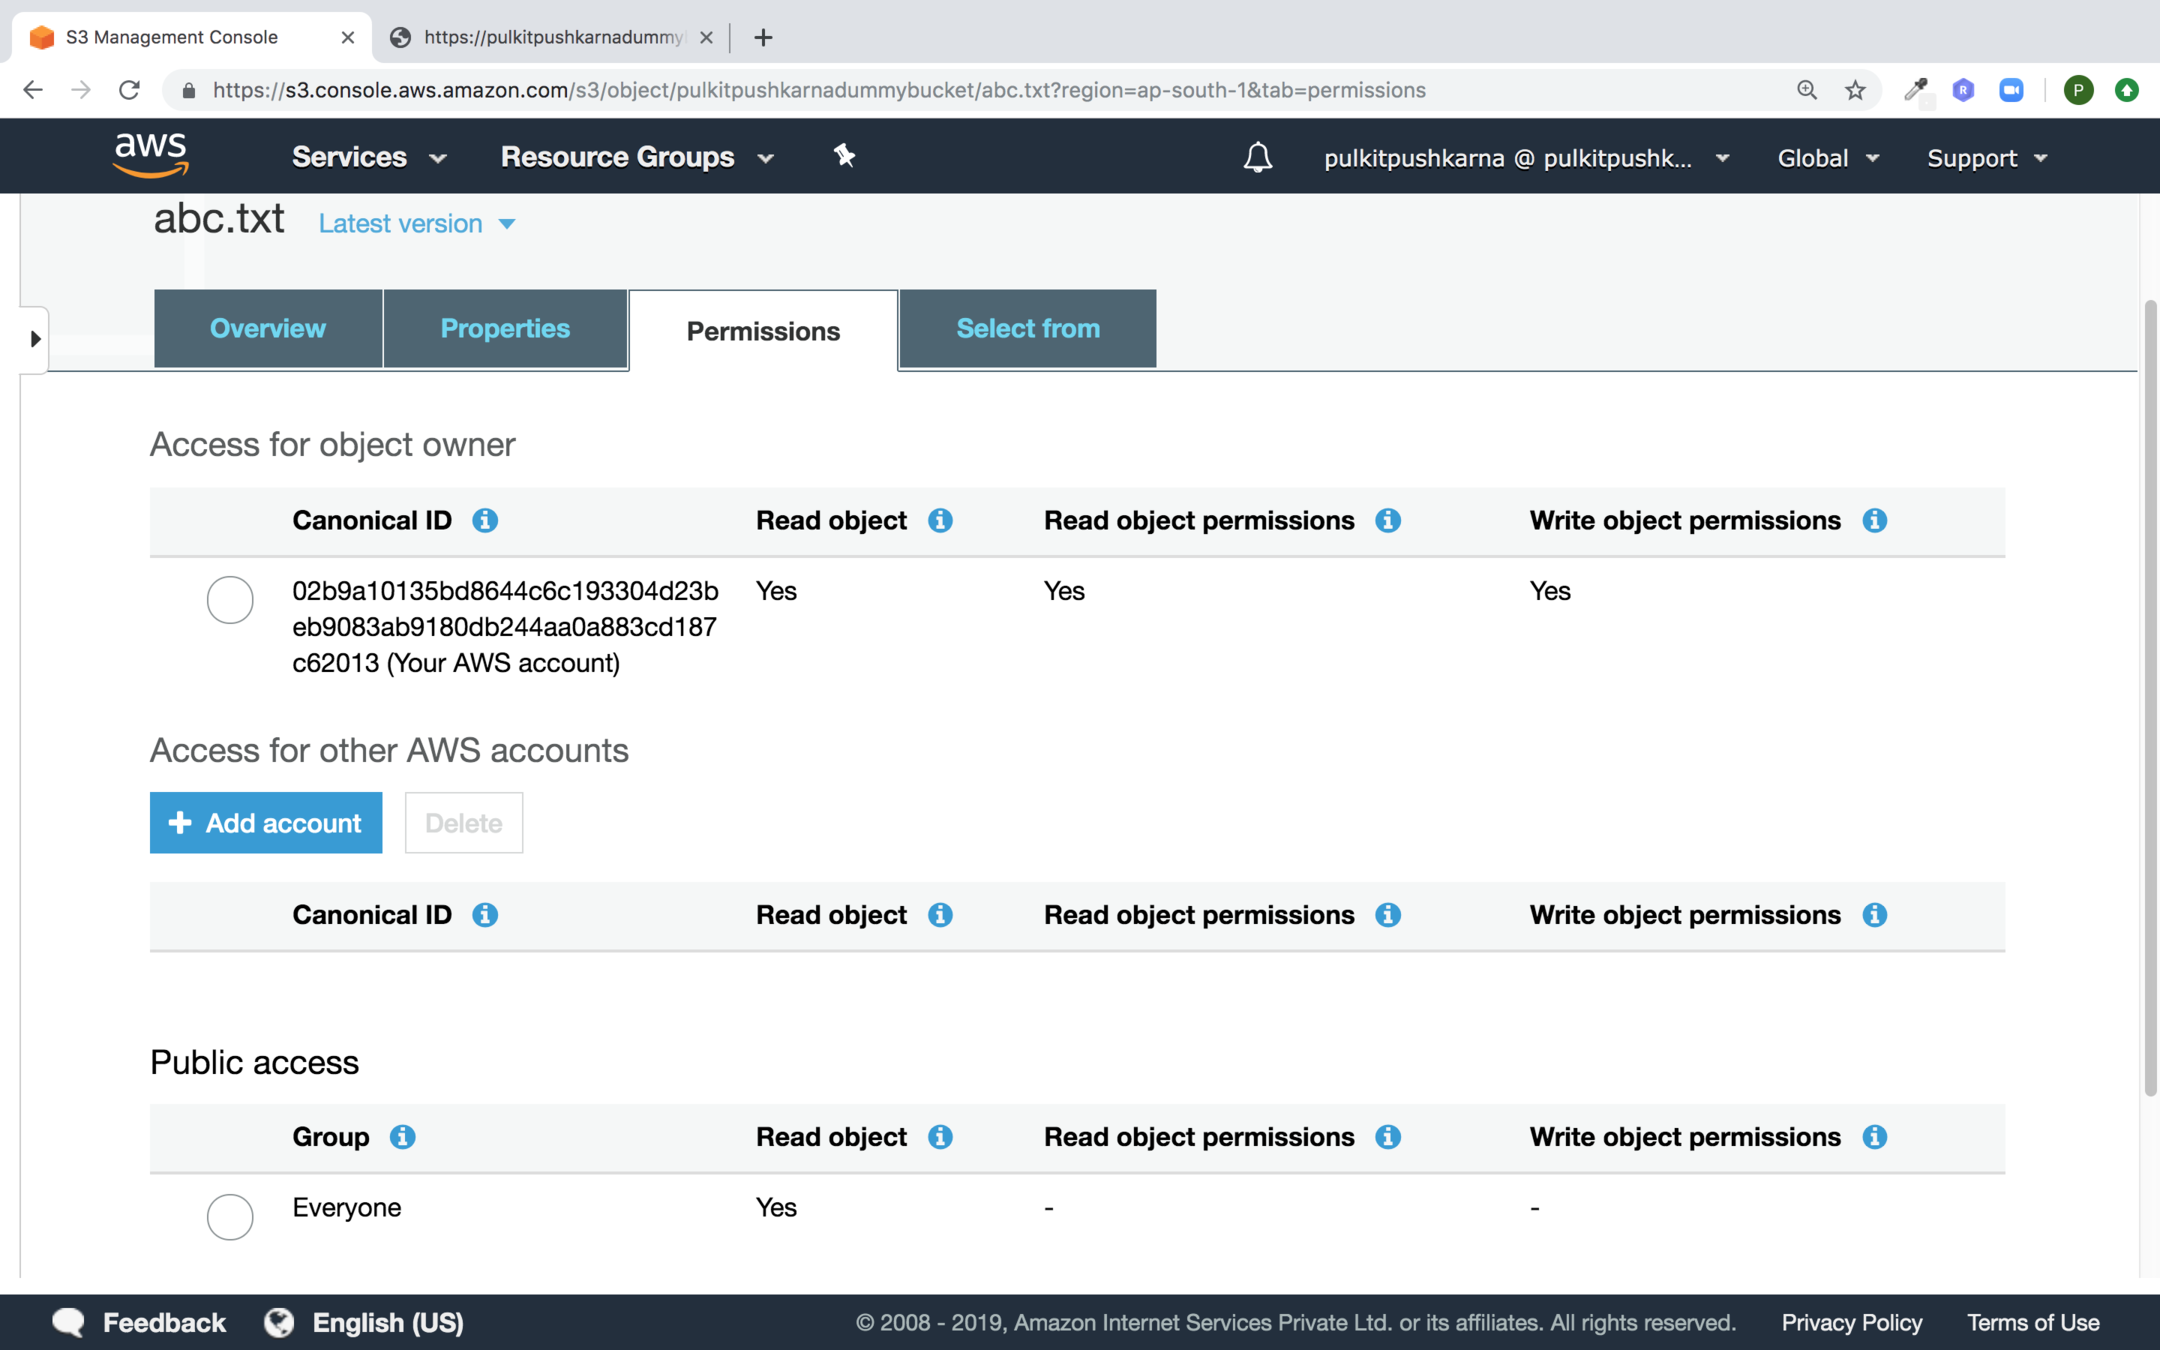Switch to the Overview tab
The height and width of the screenshot is (1350, 2160).
(x=267, y=329)
